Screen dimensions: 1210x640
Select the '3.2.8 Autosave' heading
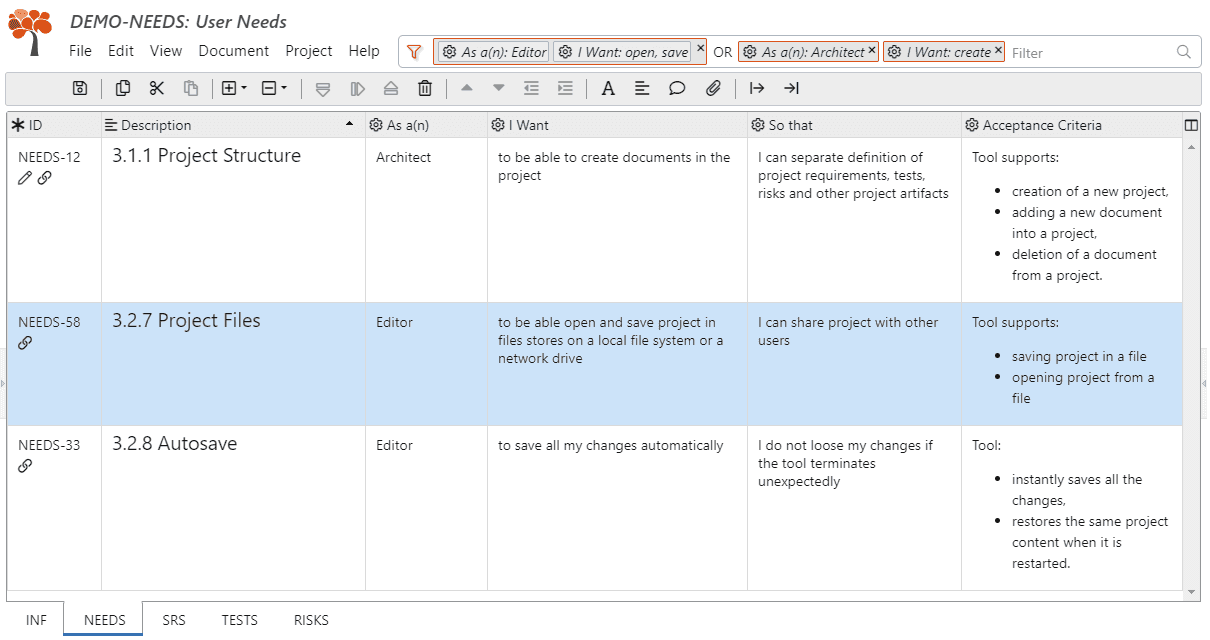(174, 444)
